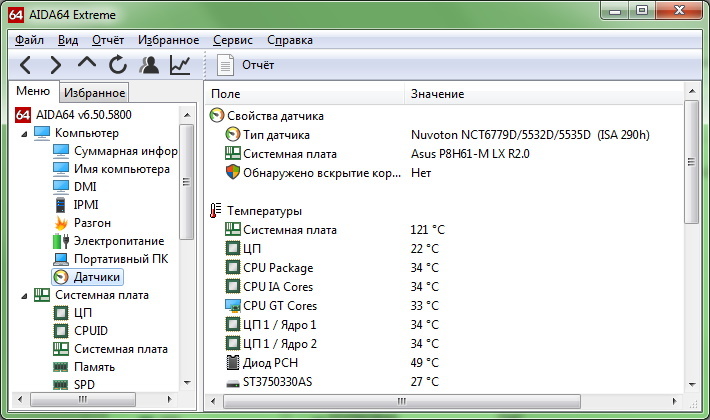Select the Свойства датчика section header
Image resolution: width=710 pixels, height=420 pixels.
pos(267,116)
